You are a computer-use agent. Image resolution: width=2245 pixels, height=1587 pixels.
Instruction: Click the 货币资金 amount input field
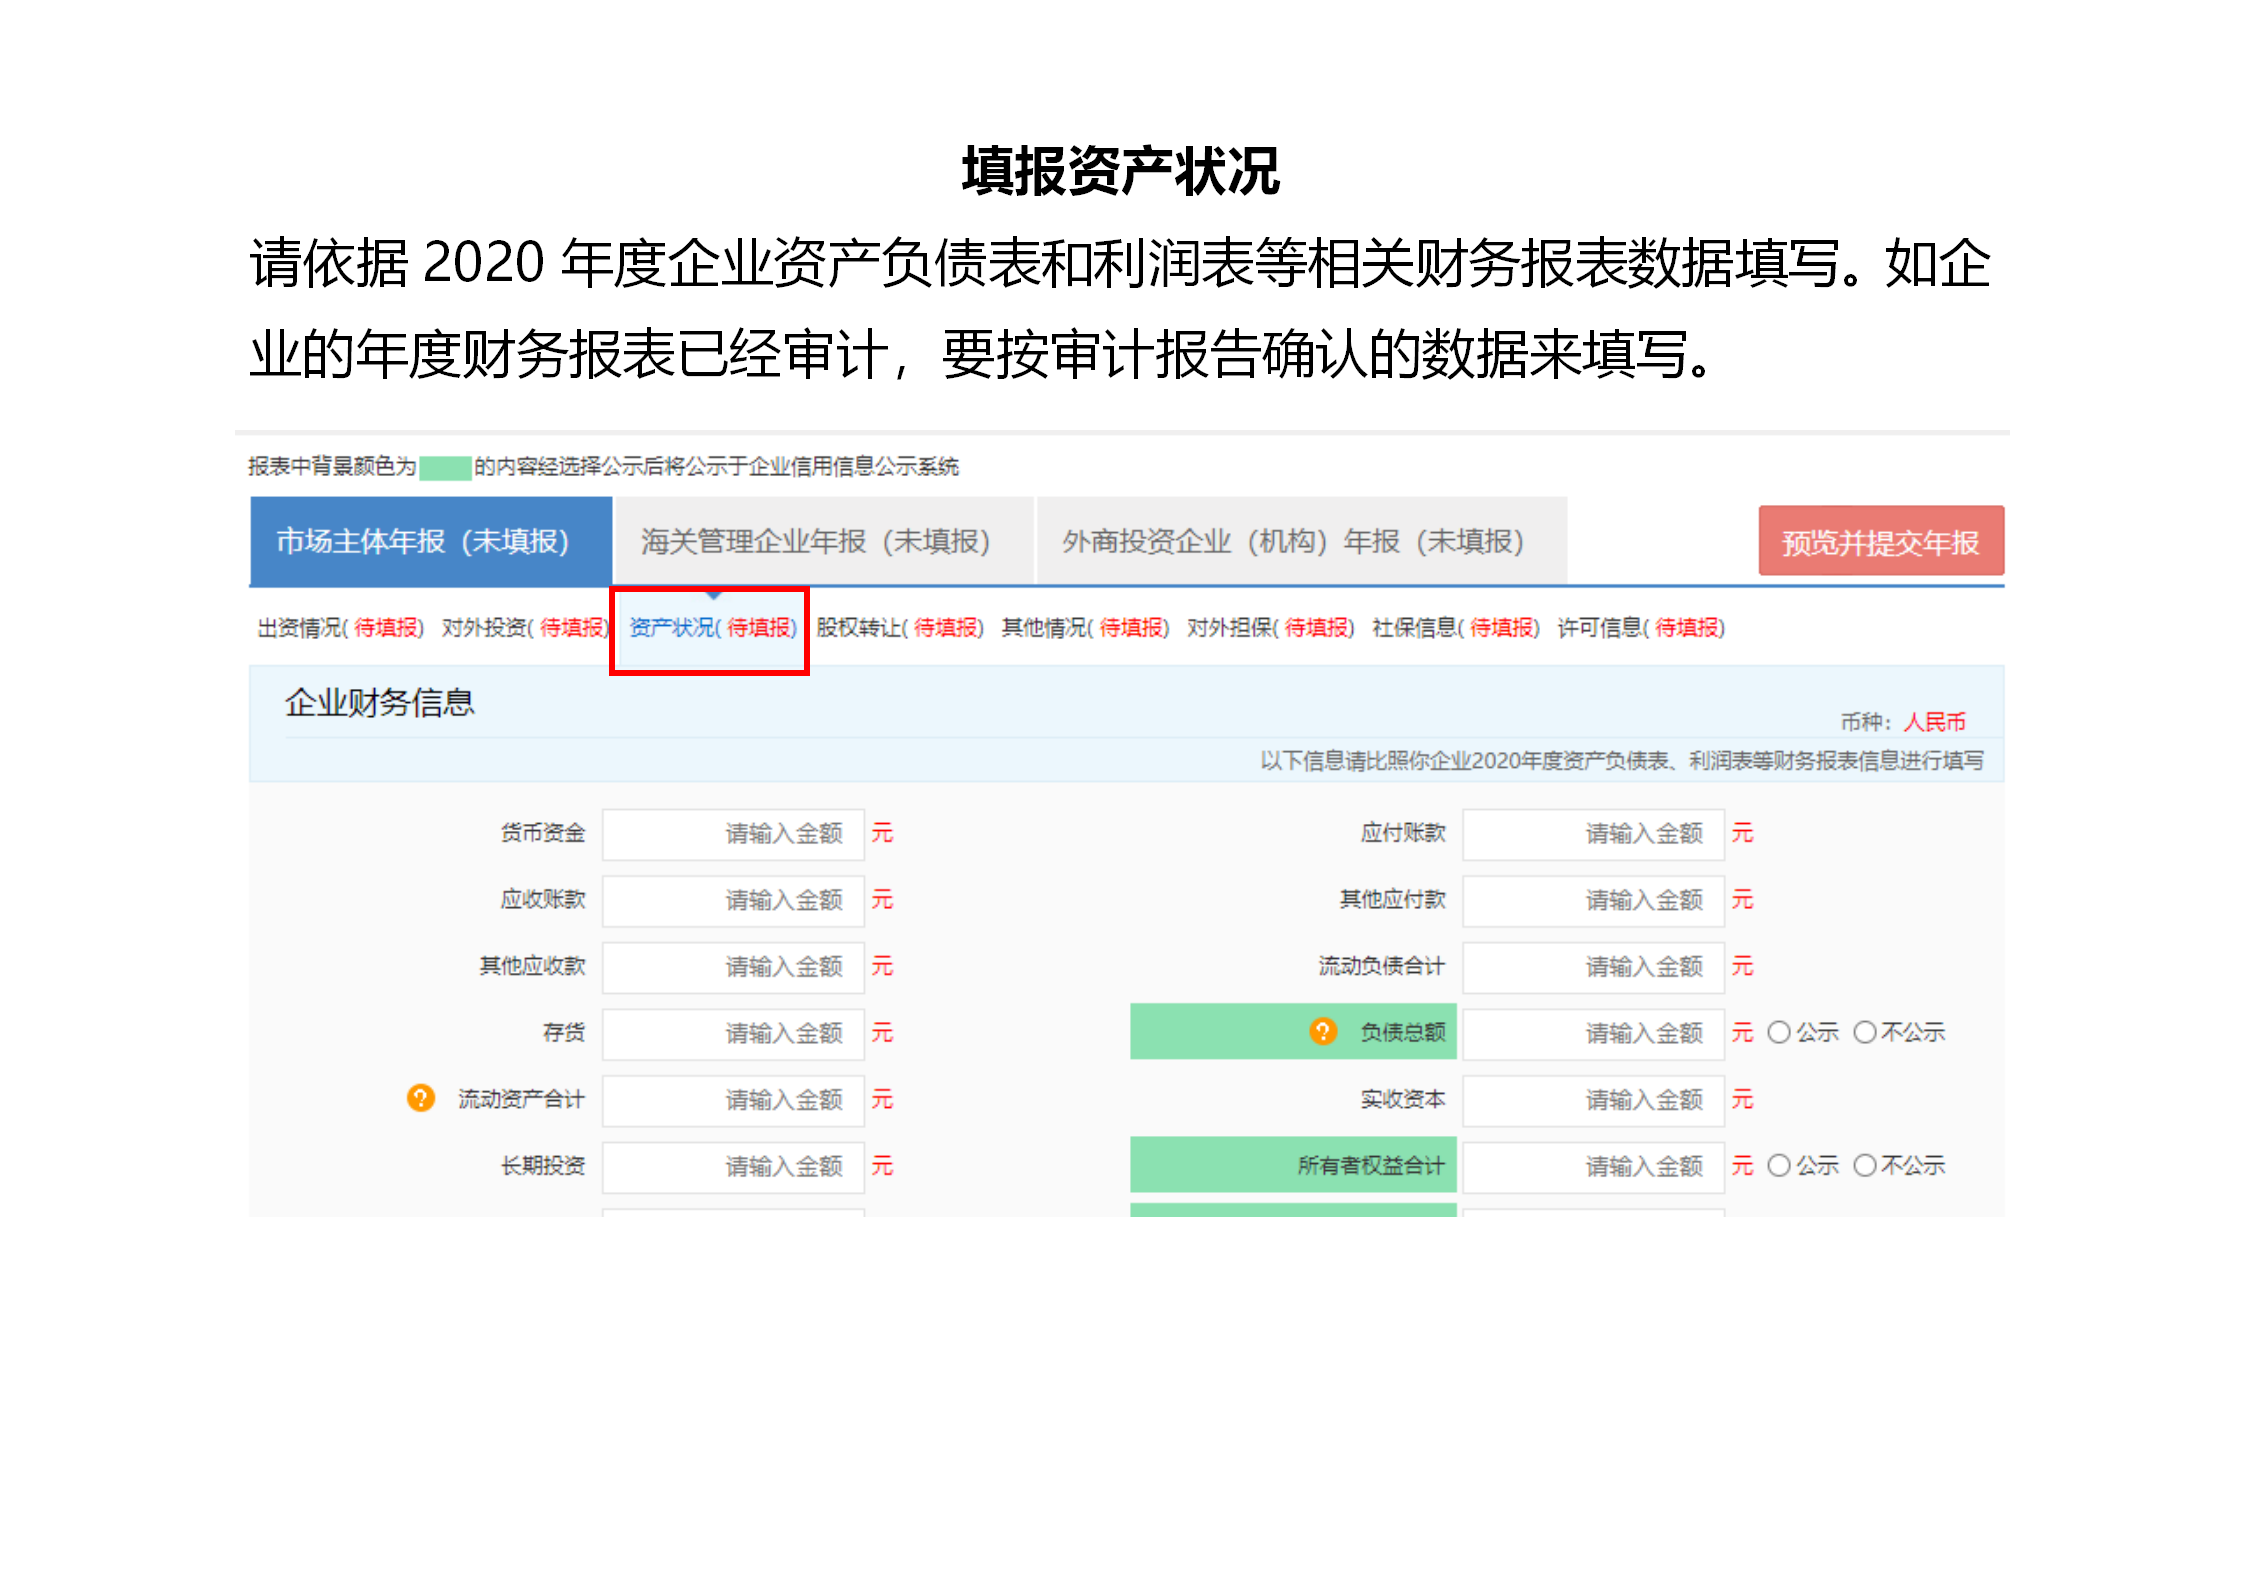tap(733, 833)
